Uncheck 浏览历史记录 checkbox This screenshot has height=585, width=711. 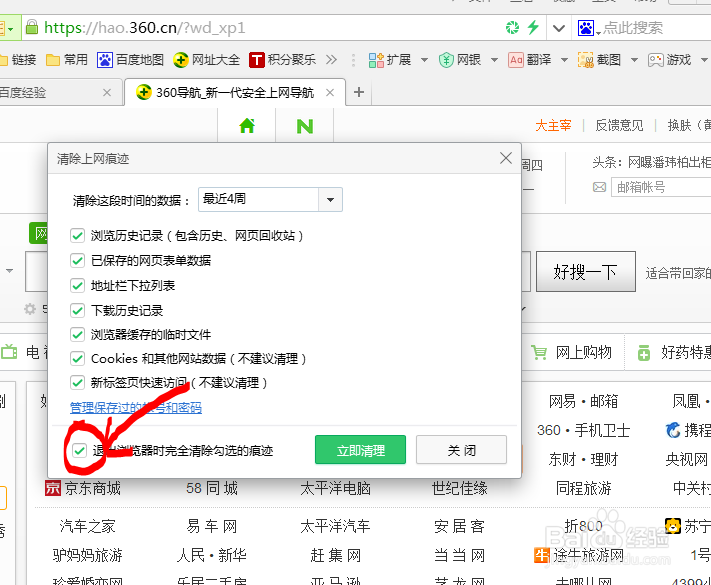tap(78, 235)
